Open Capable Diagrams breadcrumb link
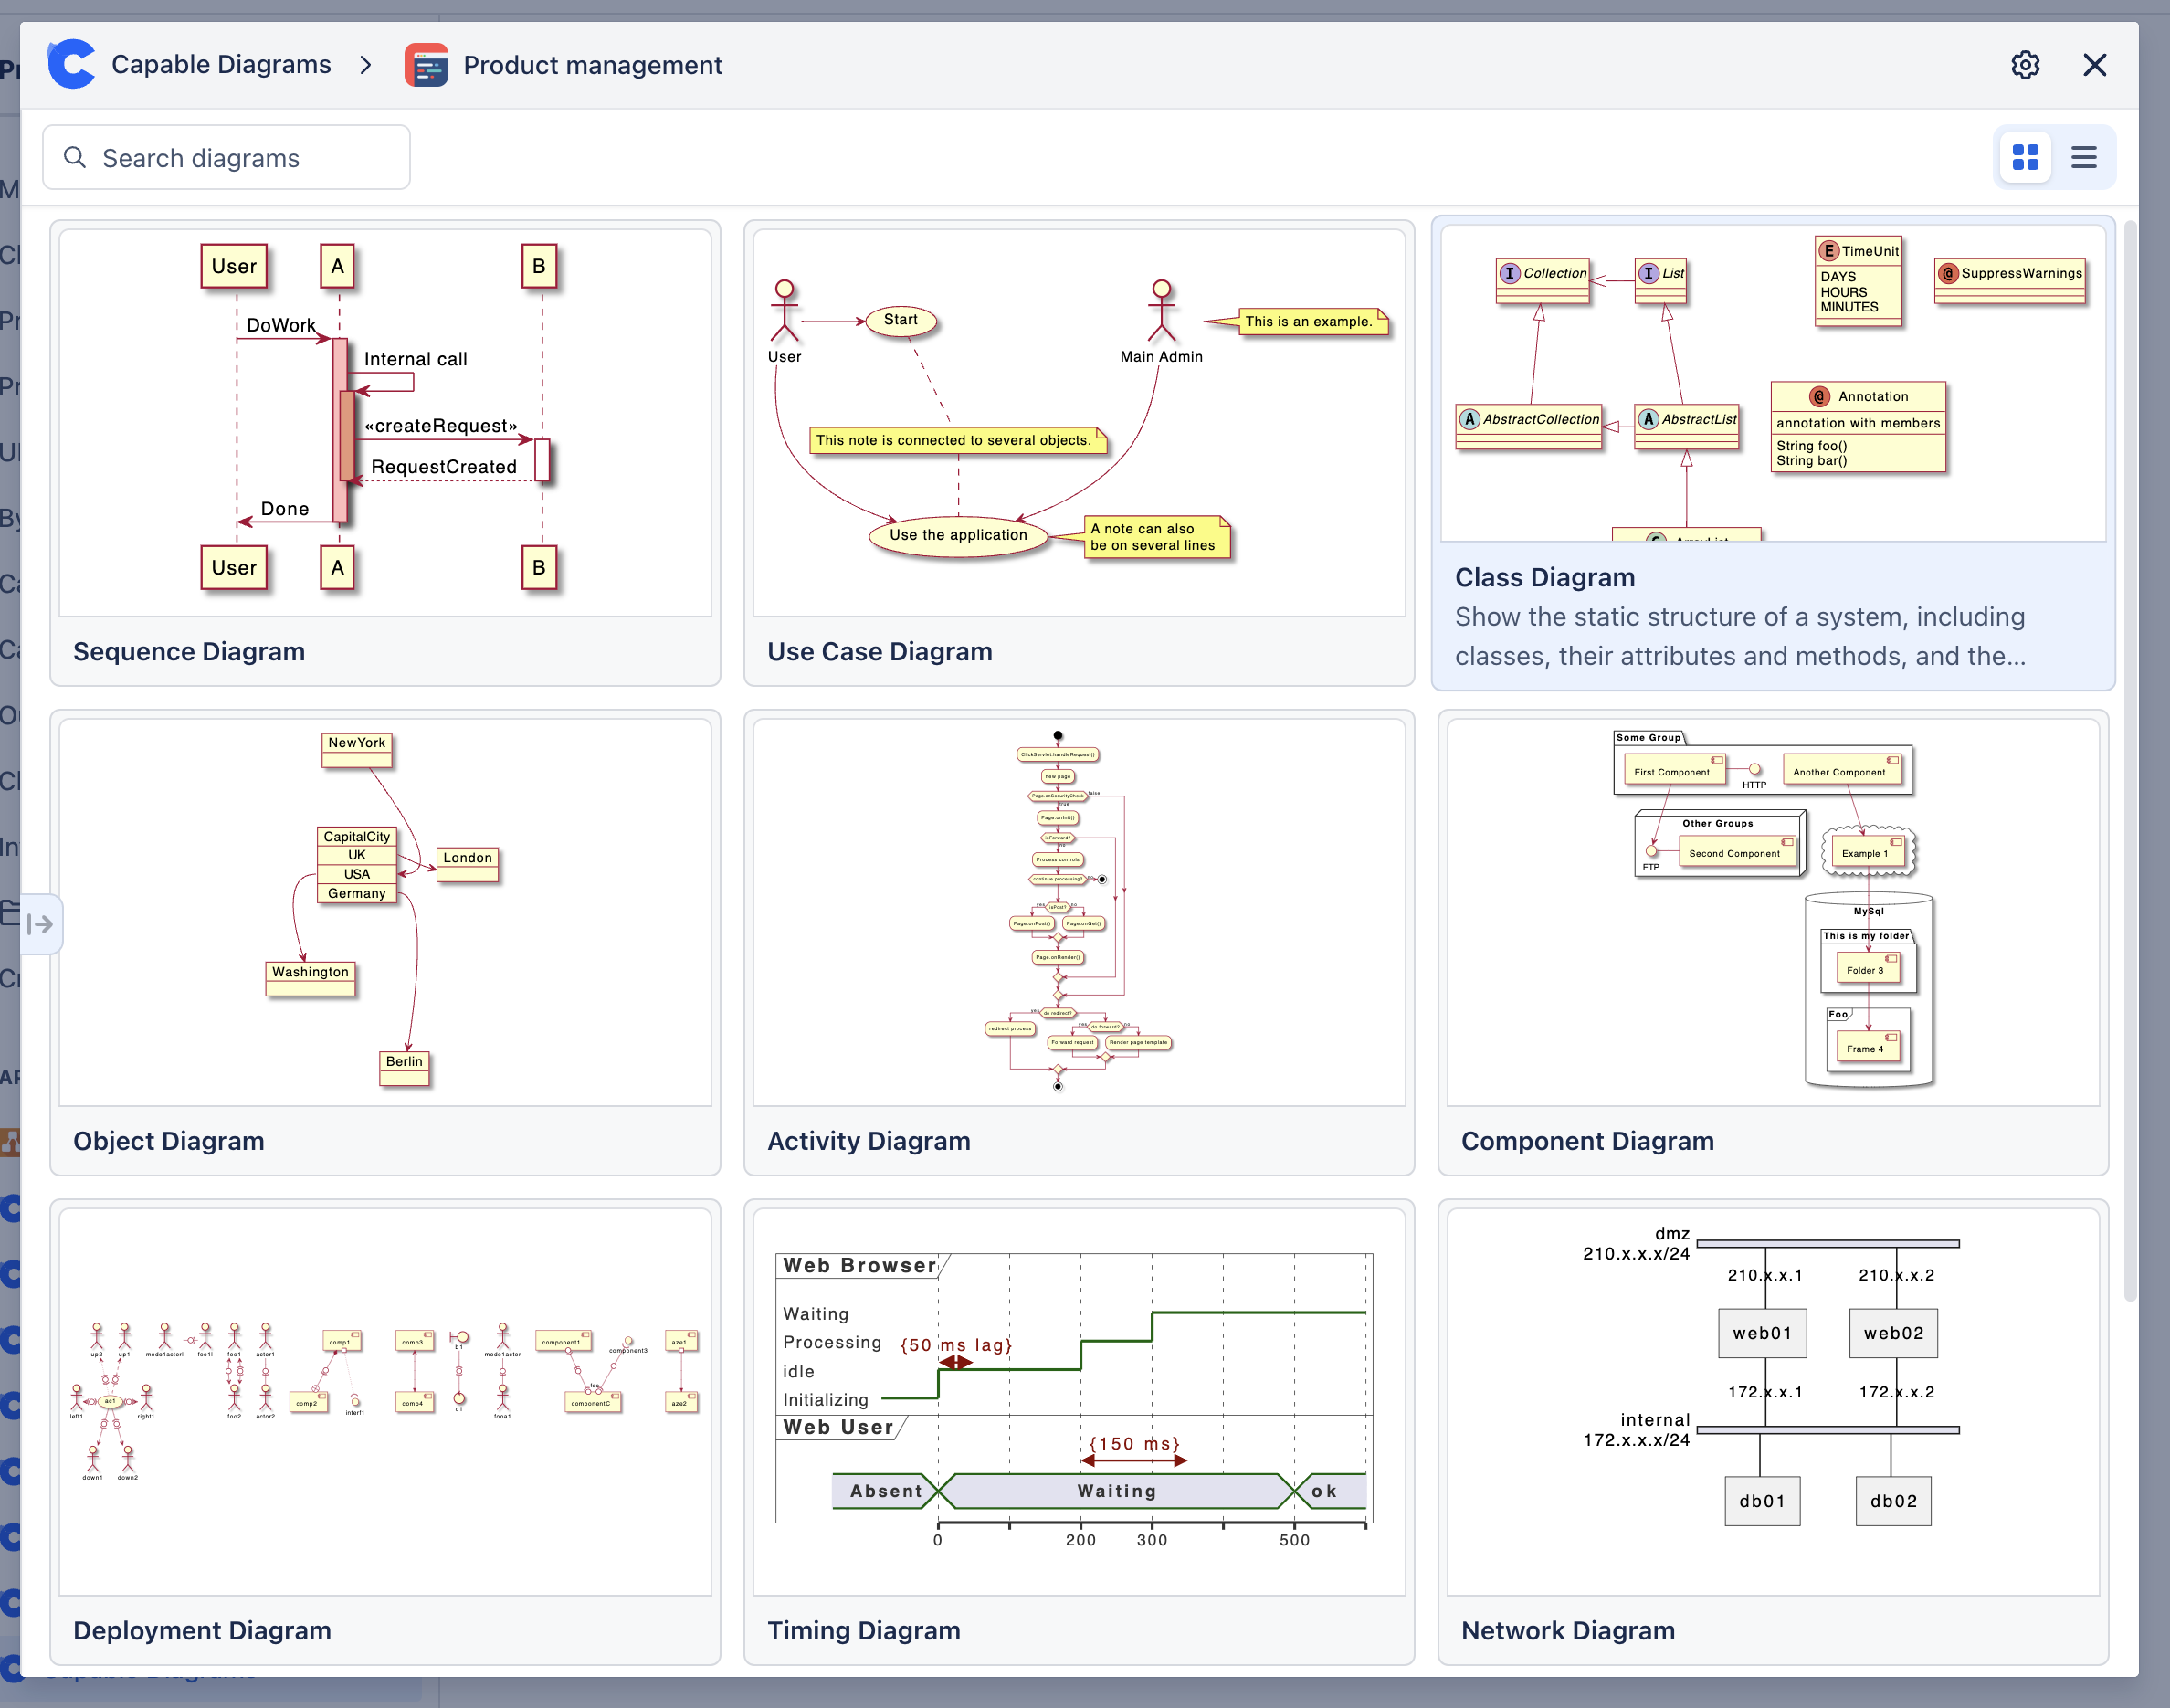 pyautogui.click(x=220, y=65)
